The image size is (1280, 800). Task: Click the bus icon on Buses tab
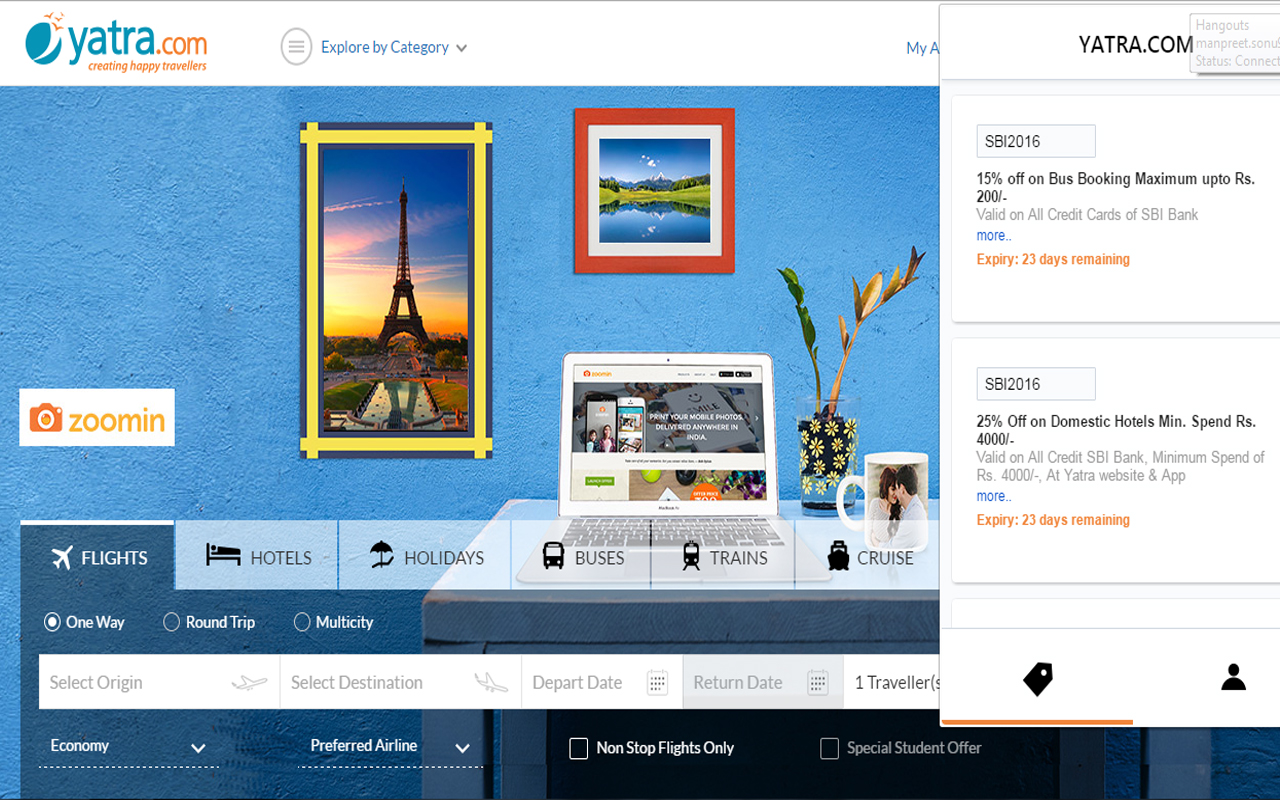pos(553,555)
